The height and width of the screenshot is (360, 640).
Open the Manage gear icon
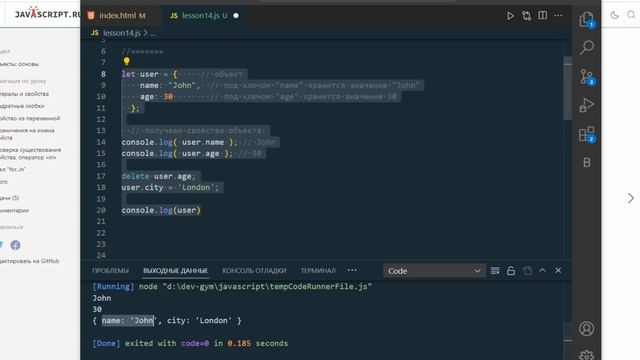tap(587, 355)
